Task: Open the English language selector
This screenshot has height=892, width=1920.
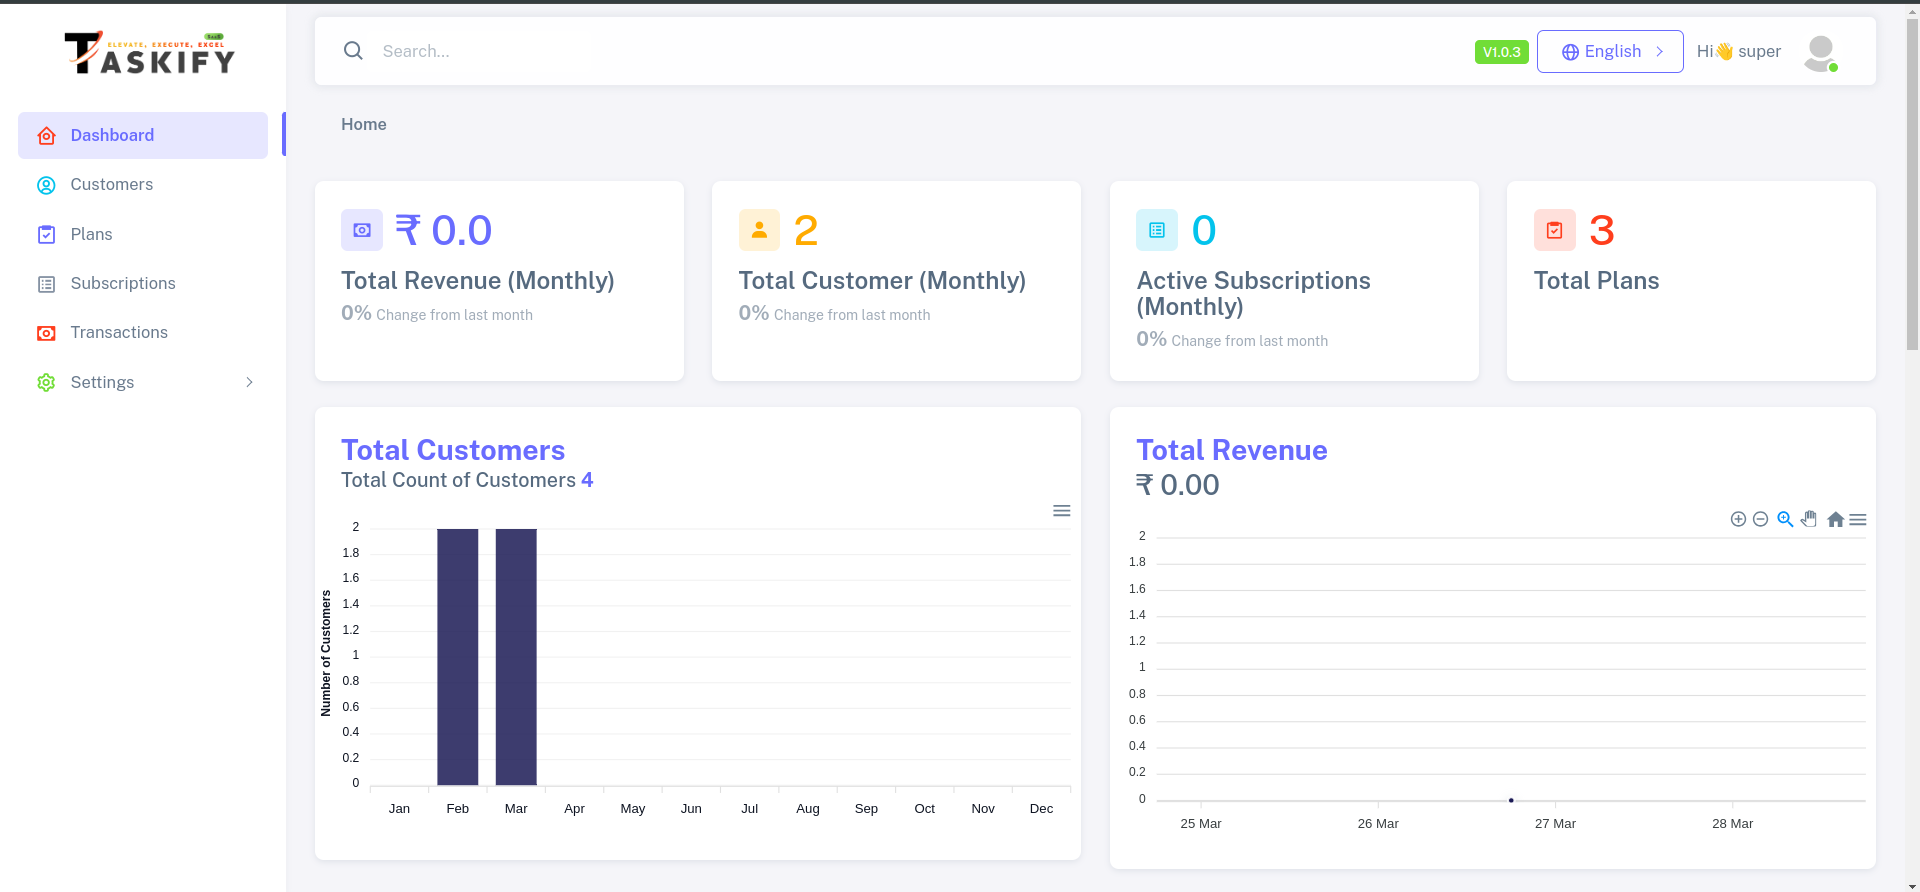Action: pyautogui.click(x=1610, y=51)
